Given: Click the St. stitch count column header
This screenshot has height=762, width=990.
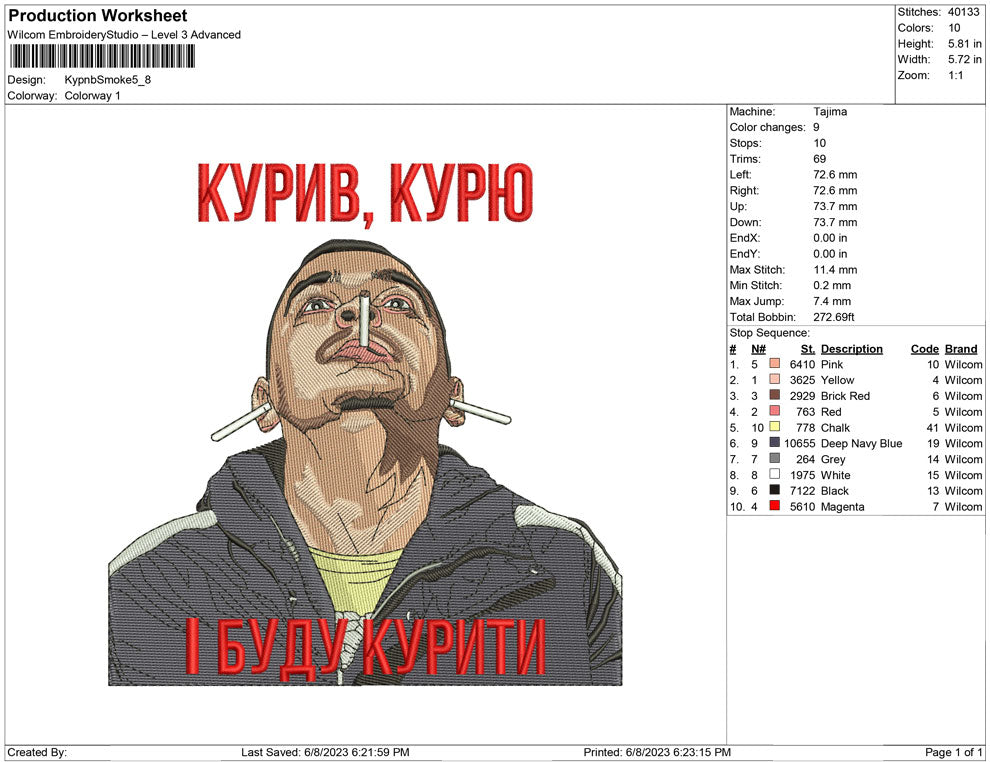Looking at the screenshot, I should point(807,349).
